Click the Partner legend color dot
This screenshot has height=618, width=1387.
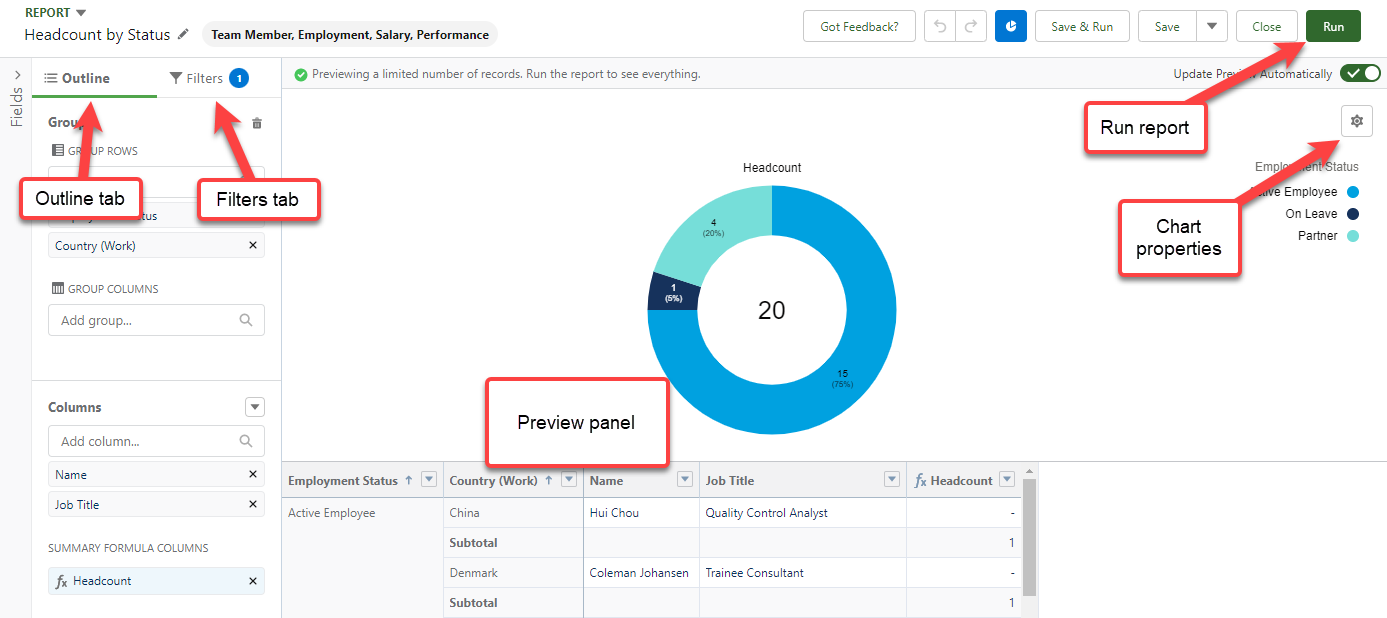tap(1353, 236)
